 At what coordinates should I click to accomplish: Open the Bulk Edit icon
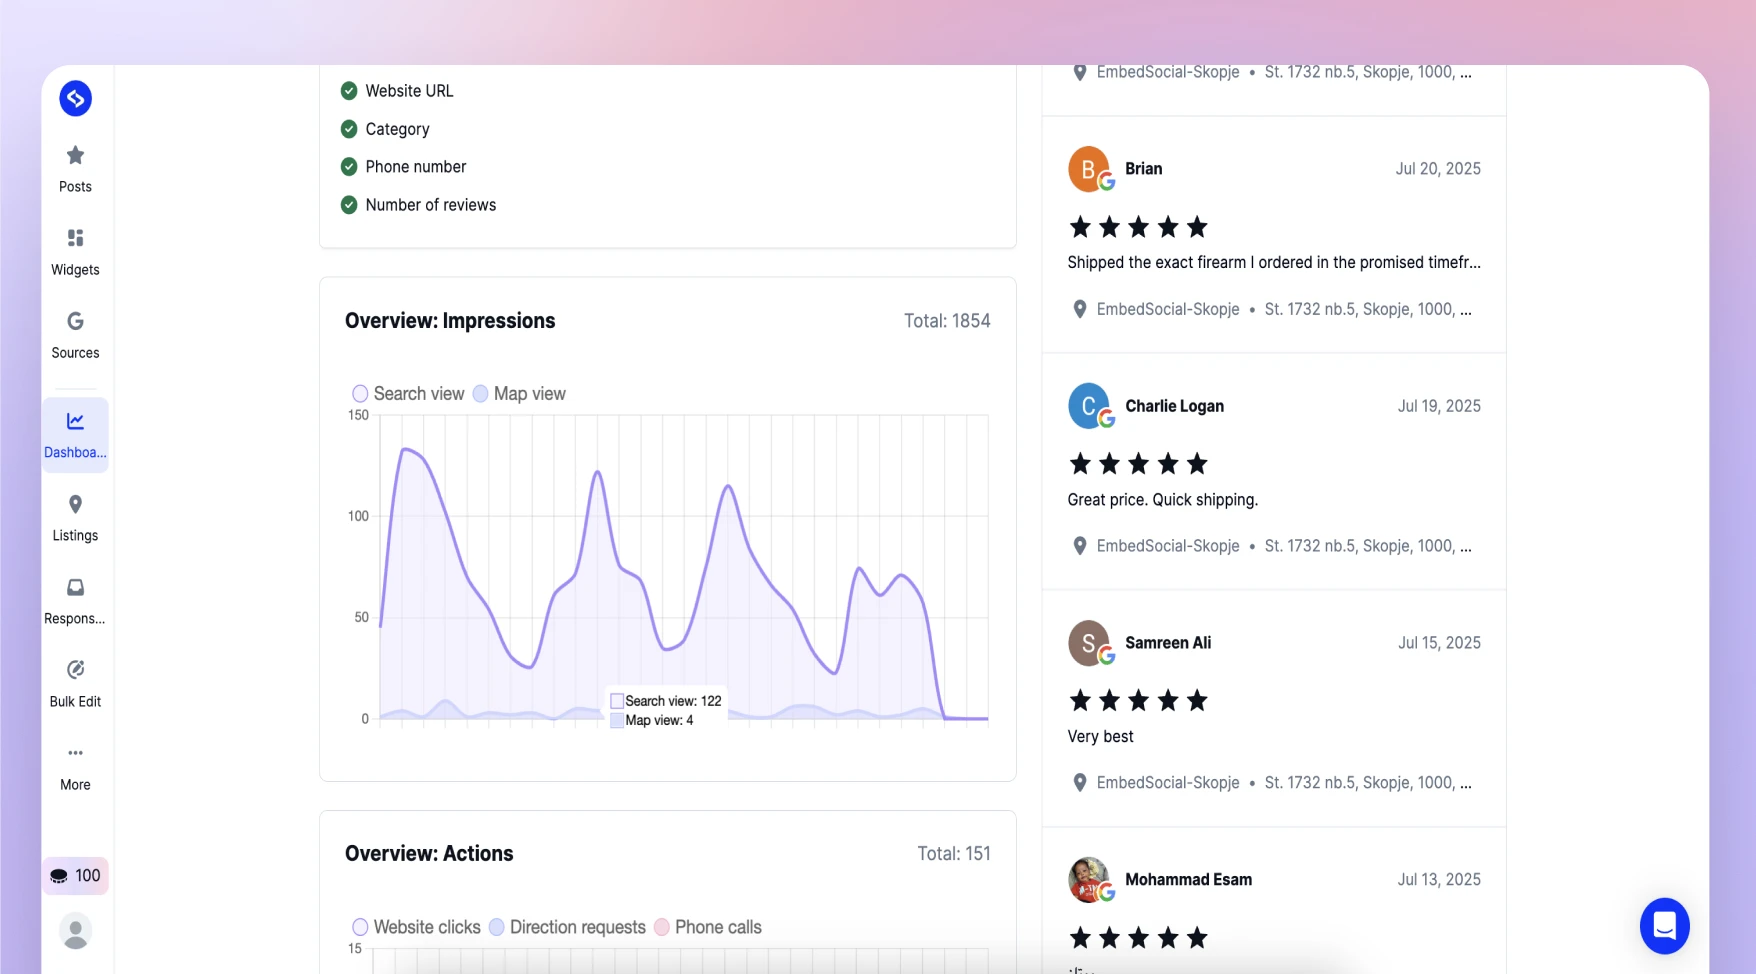click(x=75, y=670)
